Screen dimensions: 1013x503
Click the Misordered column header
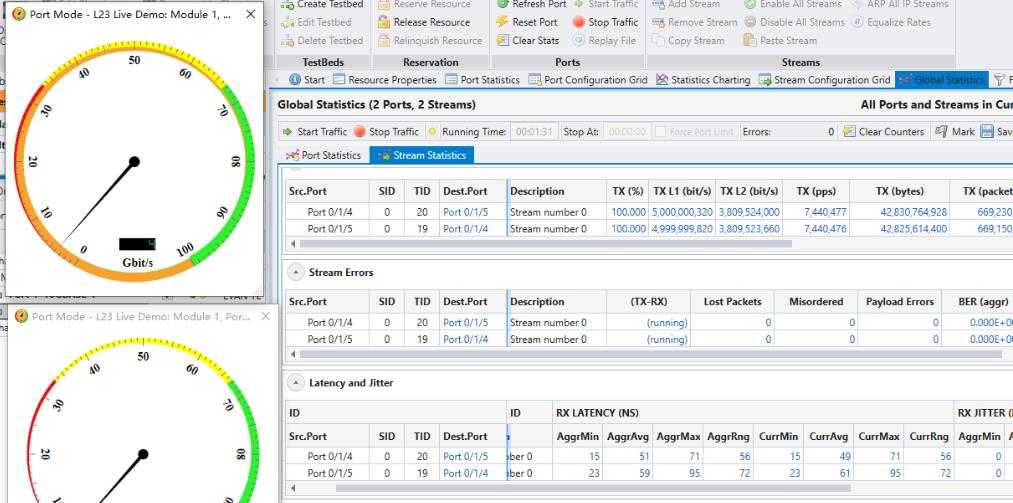[x=816, y=302]
